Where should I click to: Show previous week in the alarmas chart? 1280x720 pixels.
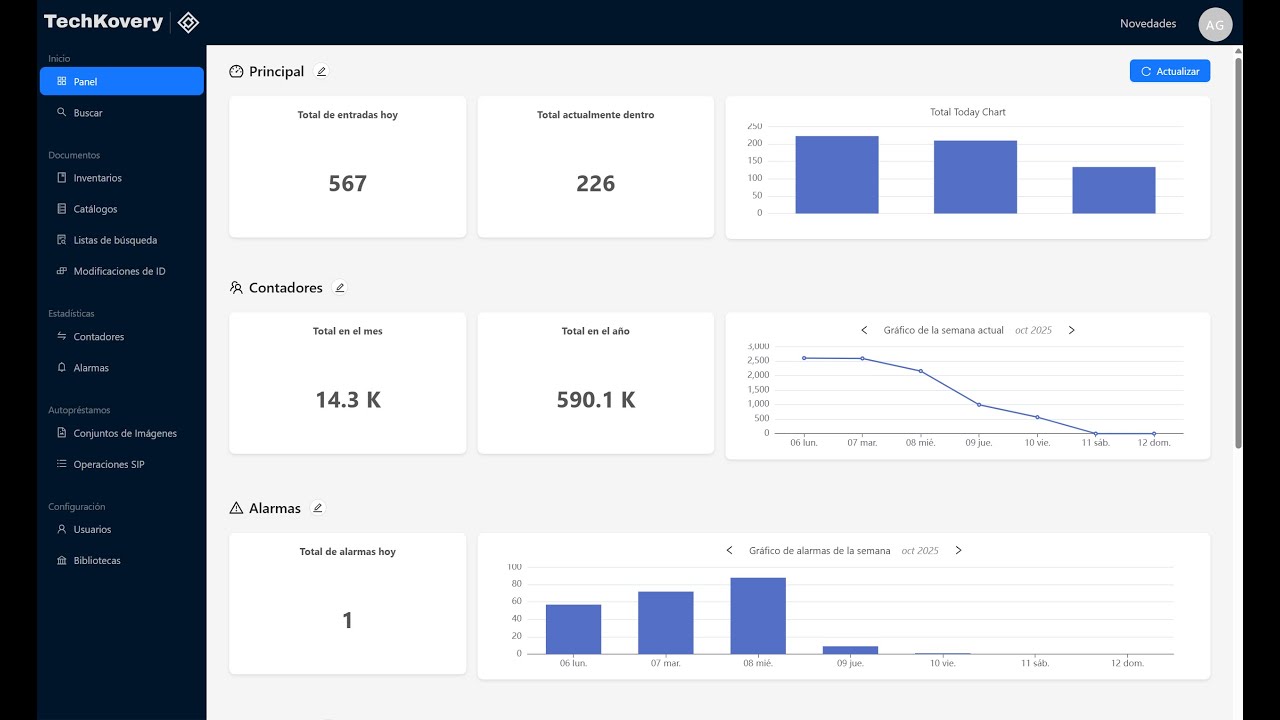pos(730,550)
